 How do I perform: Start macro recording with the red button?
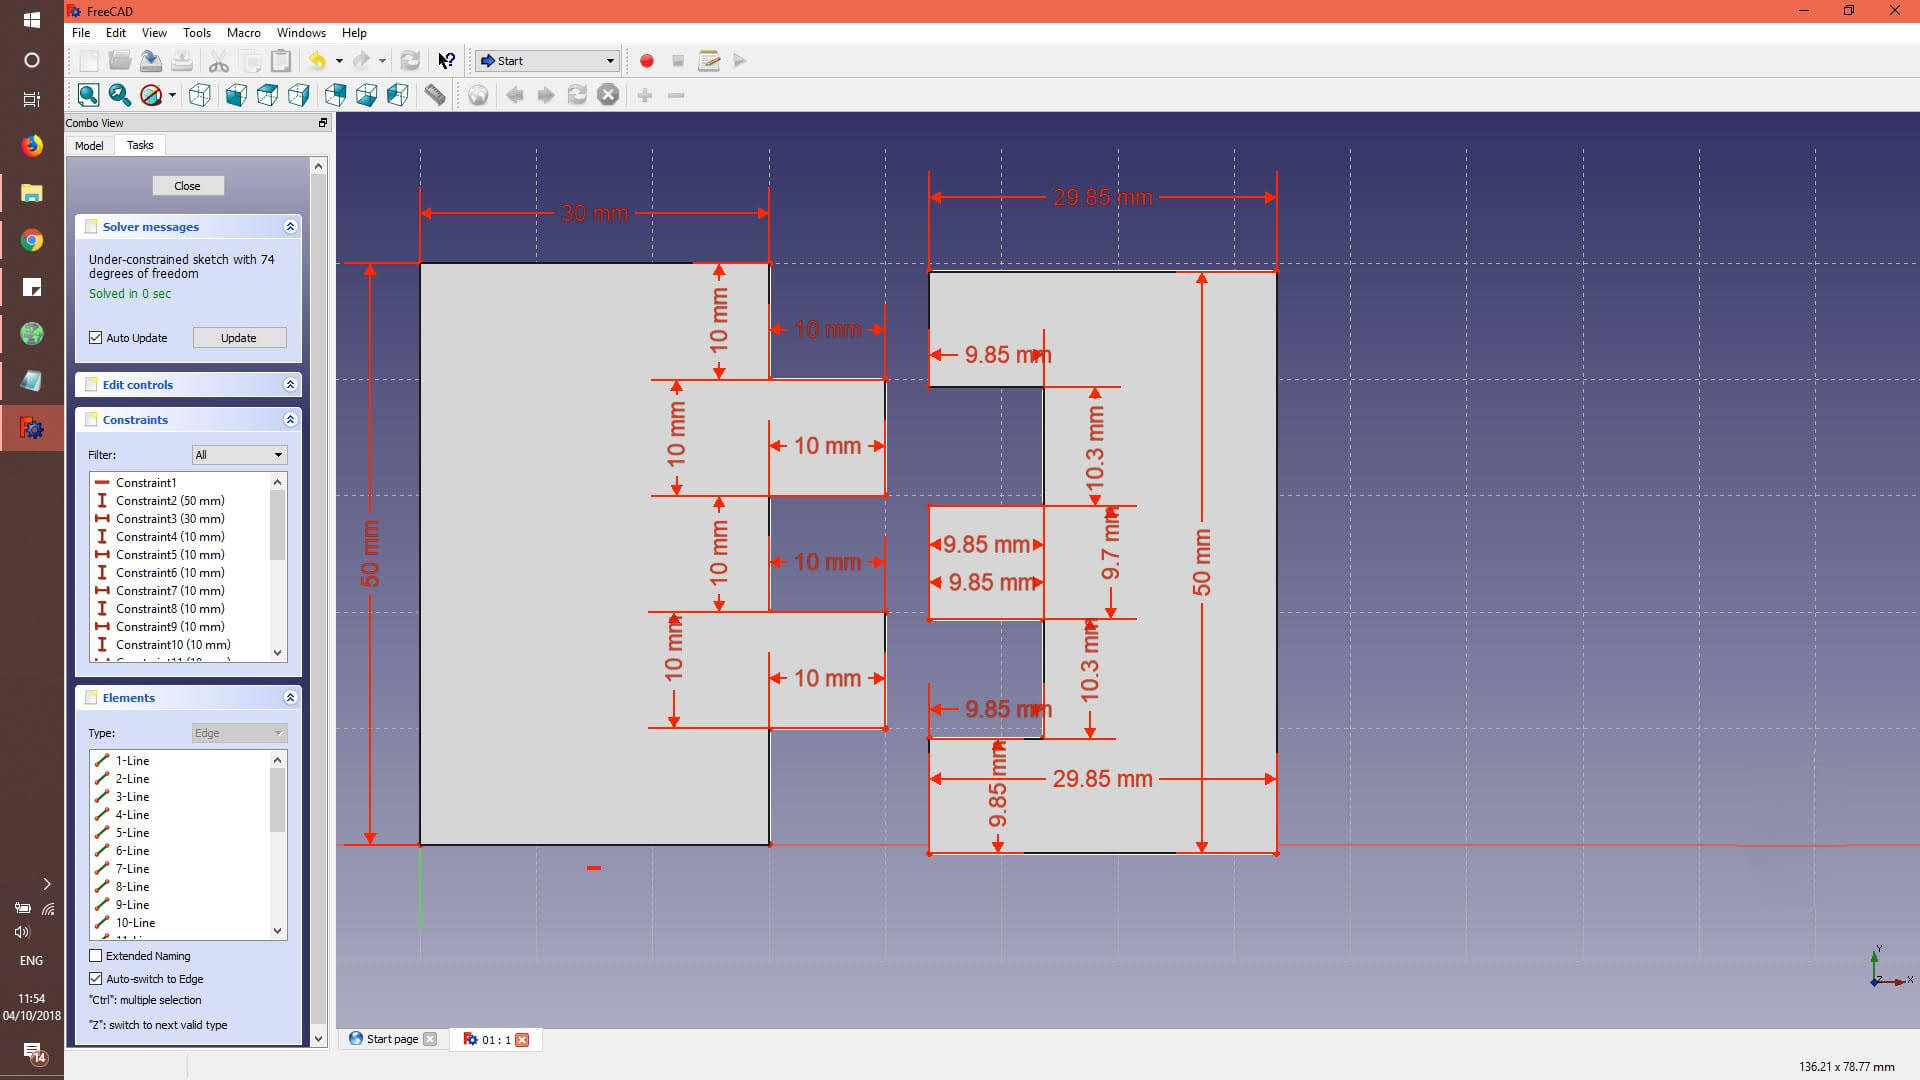tap(647, 61)
